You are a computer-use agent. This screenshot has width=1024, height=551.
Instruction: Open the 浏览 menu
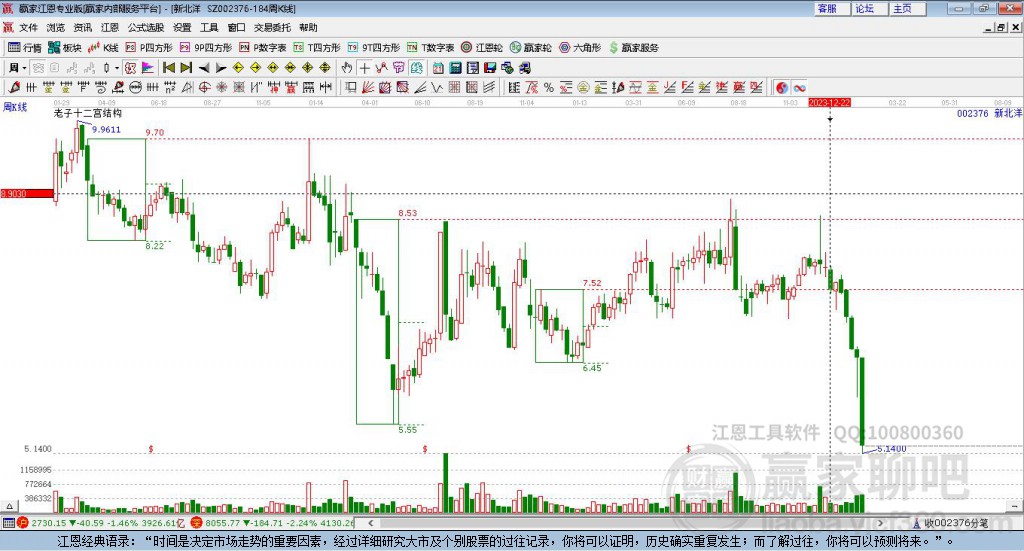tap(56, 27)
